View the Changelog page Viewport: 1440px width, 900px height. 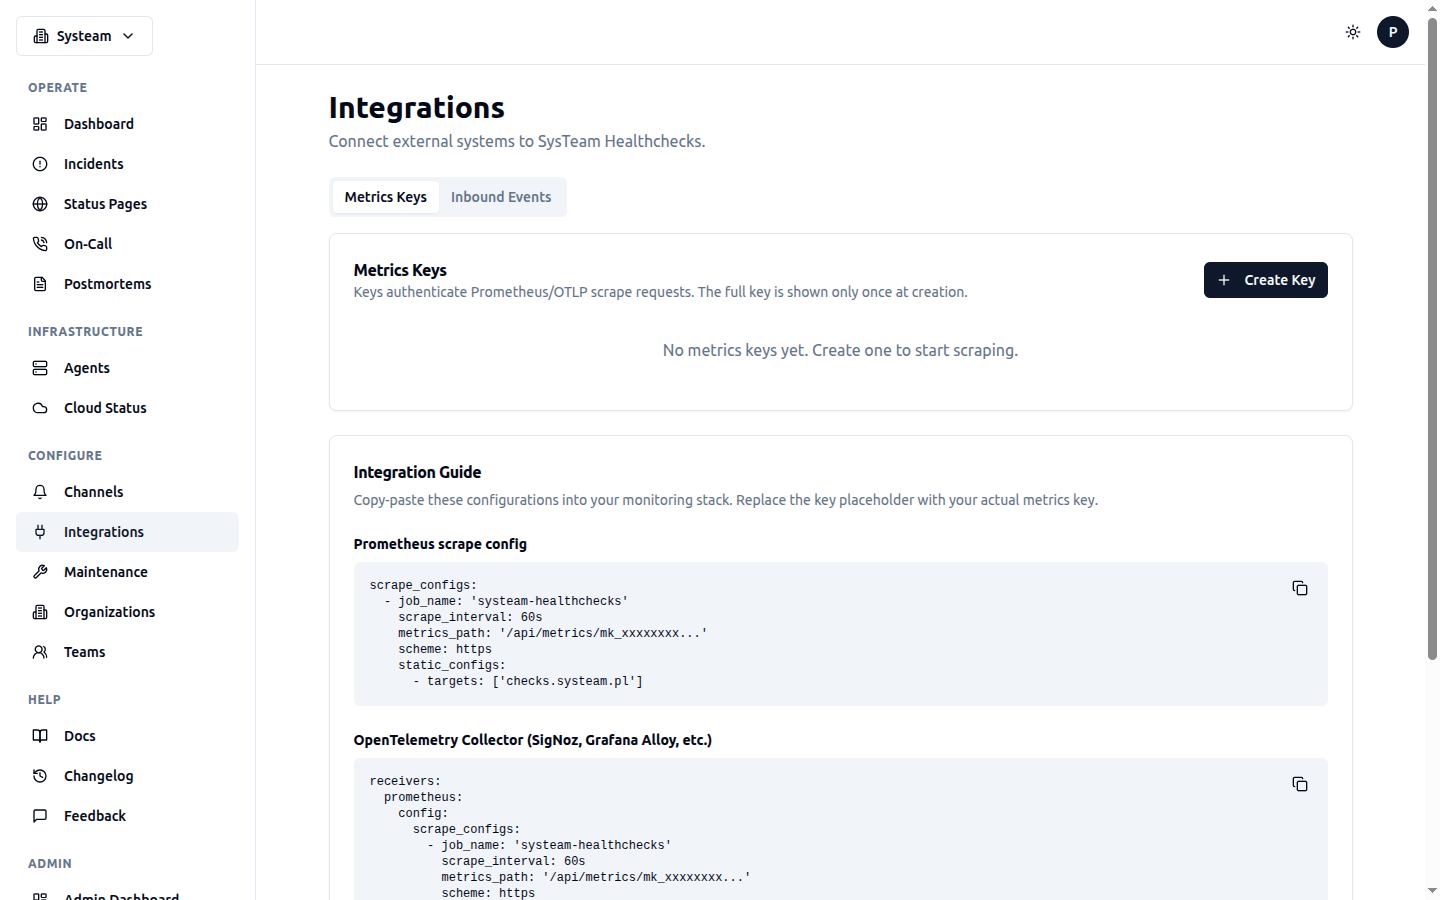(x=127, y=776)
